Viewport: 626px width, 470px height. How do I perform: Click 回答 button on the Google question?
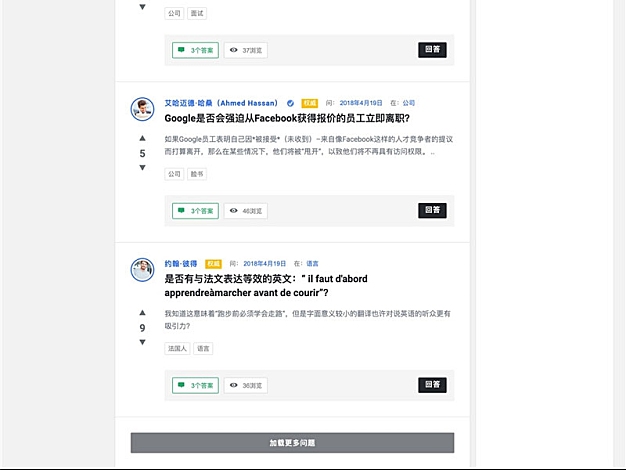[432, 210]
